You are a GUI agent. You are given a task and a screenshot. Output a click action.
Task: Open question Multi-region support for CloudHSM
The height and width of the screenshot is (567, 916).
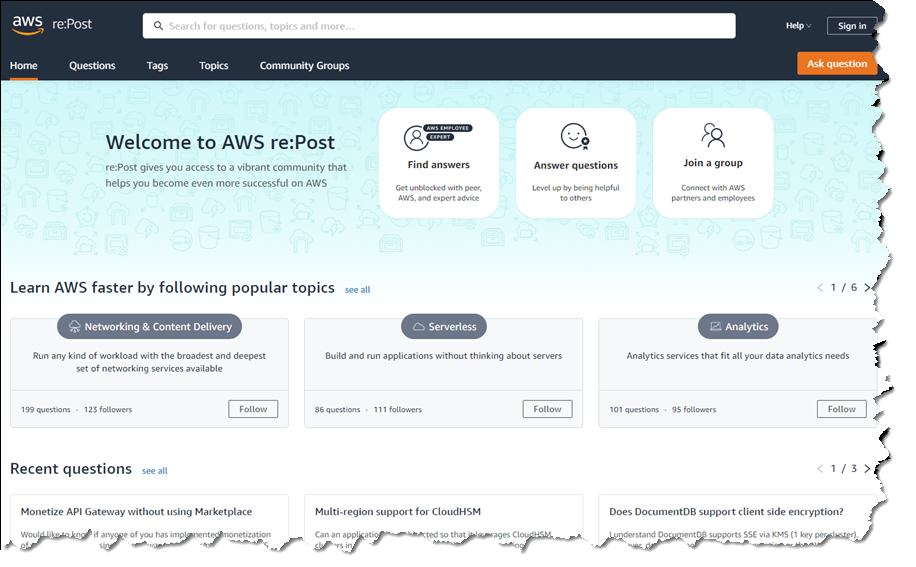pyautogui.click(x=398, y=512)
